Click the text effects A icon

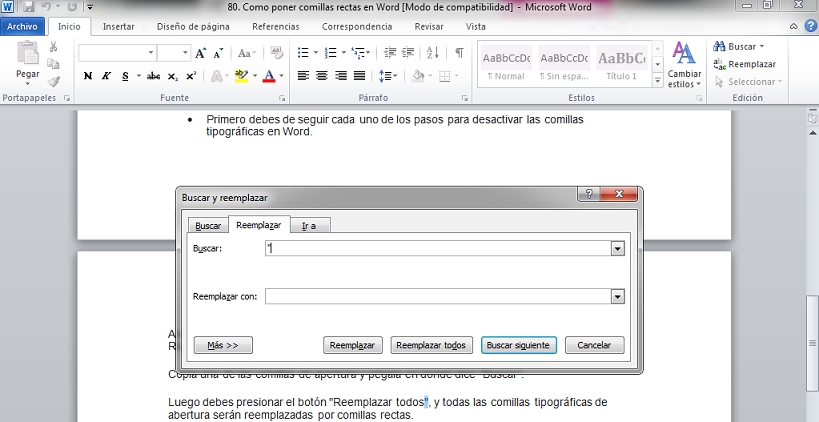pyautogui.click(x=216, y=76)
